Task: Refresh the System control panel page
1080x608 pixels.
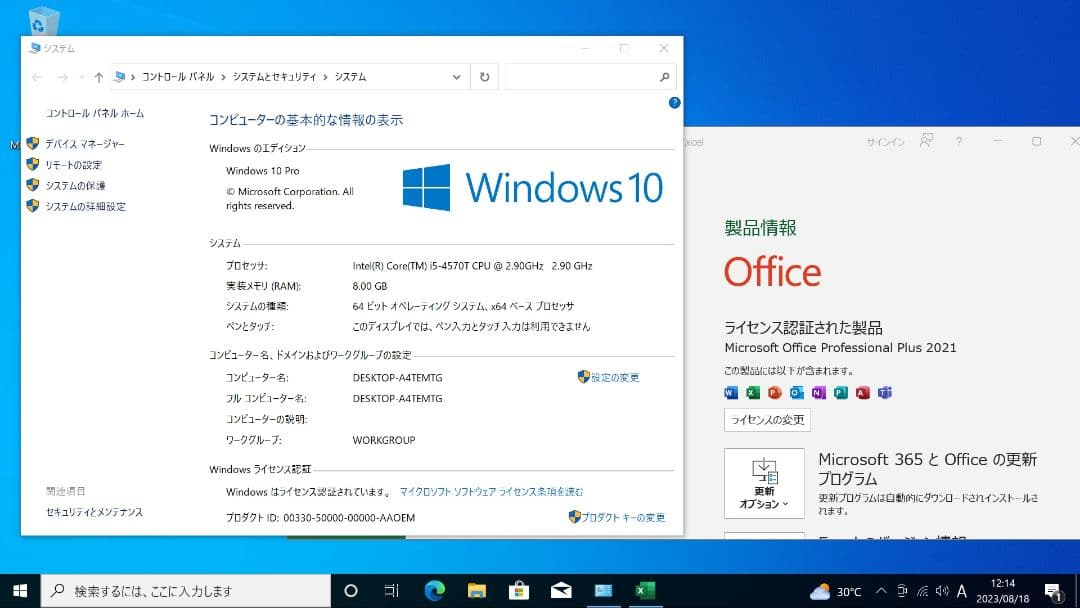Action: click(484, 77)
